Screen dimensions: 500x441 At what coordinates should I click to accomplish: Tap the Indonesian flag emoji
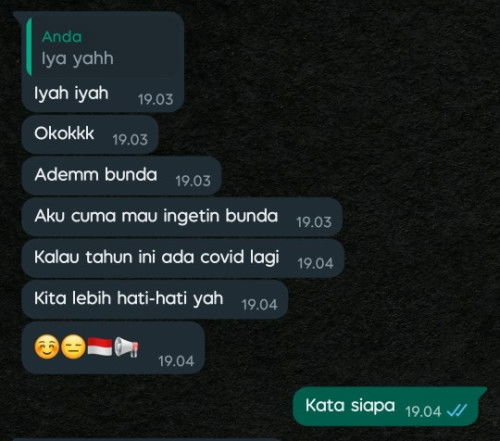(x=100, y=346)
